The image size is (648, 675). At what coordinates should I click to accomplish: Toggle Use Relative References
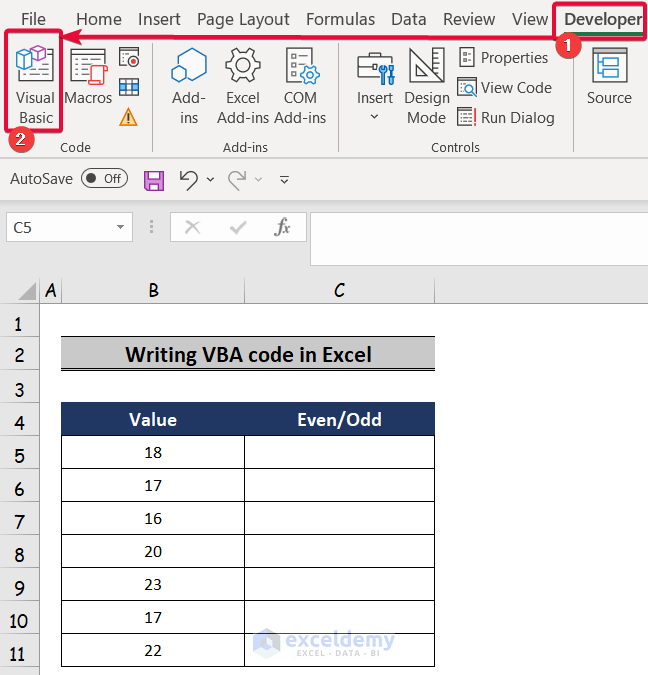coord(129,87)
